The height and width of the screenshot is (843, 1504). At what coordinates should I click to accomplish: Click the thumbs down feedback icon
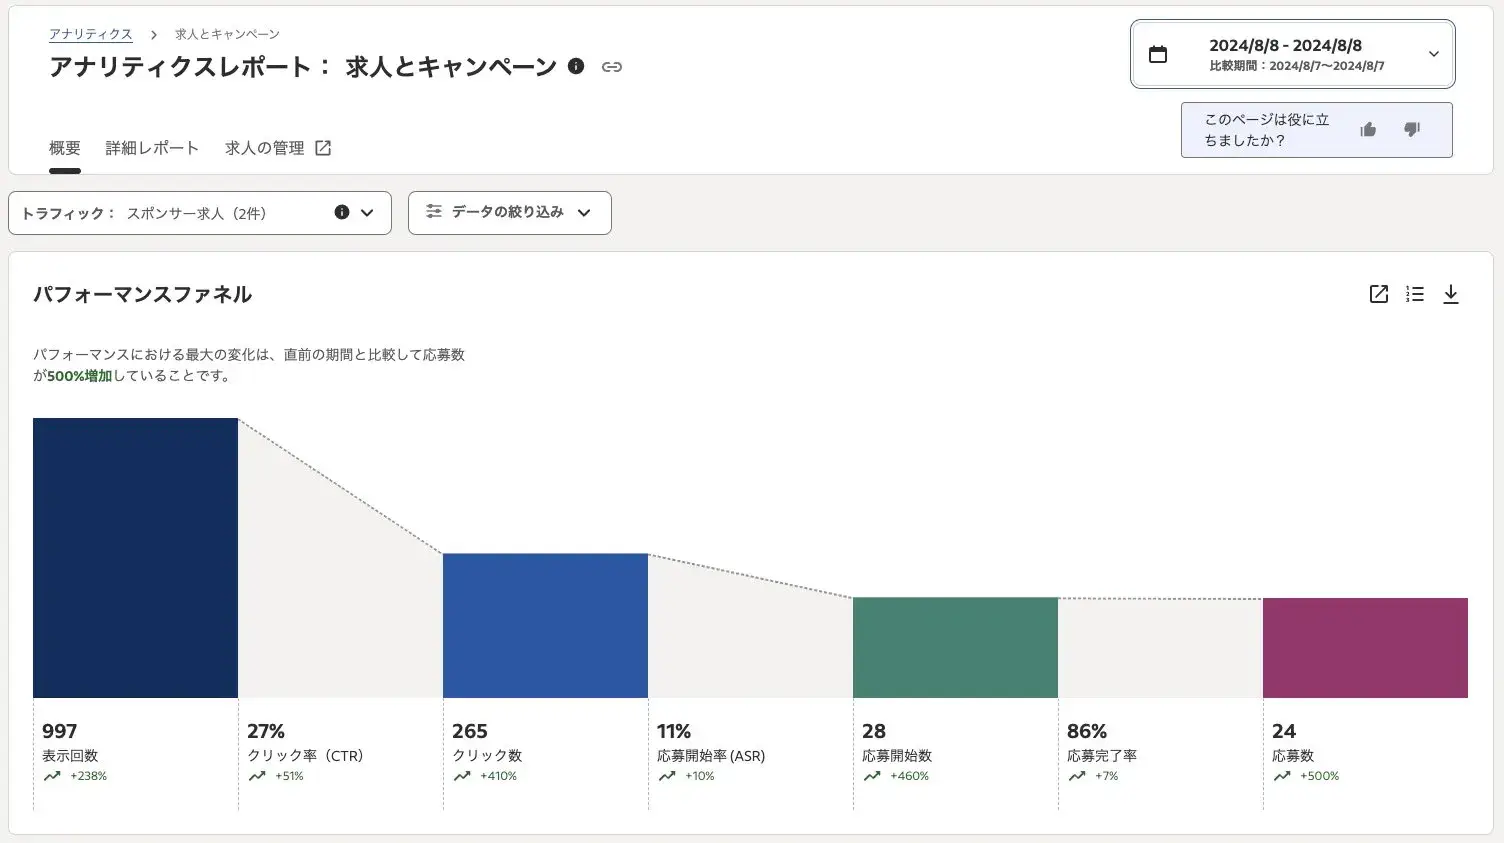[x=1412, y=130]
